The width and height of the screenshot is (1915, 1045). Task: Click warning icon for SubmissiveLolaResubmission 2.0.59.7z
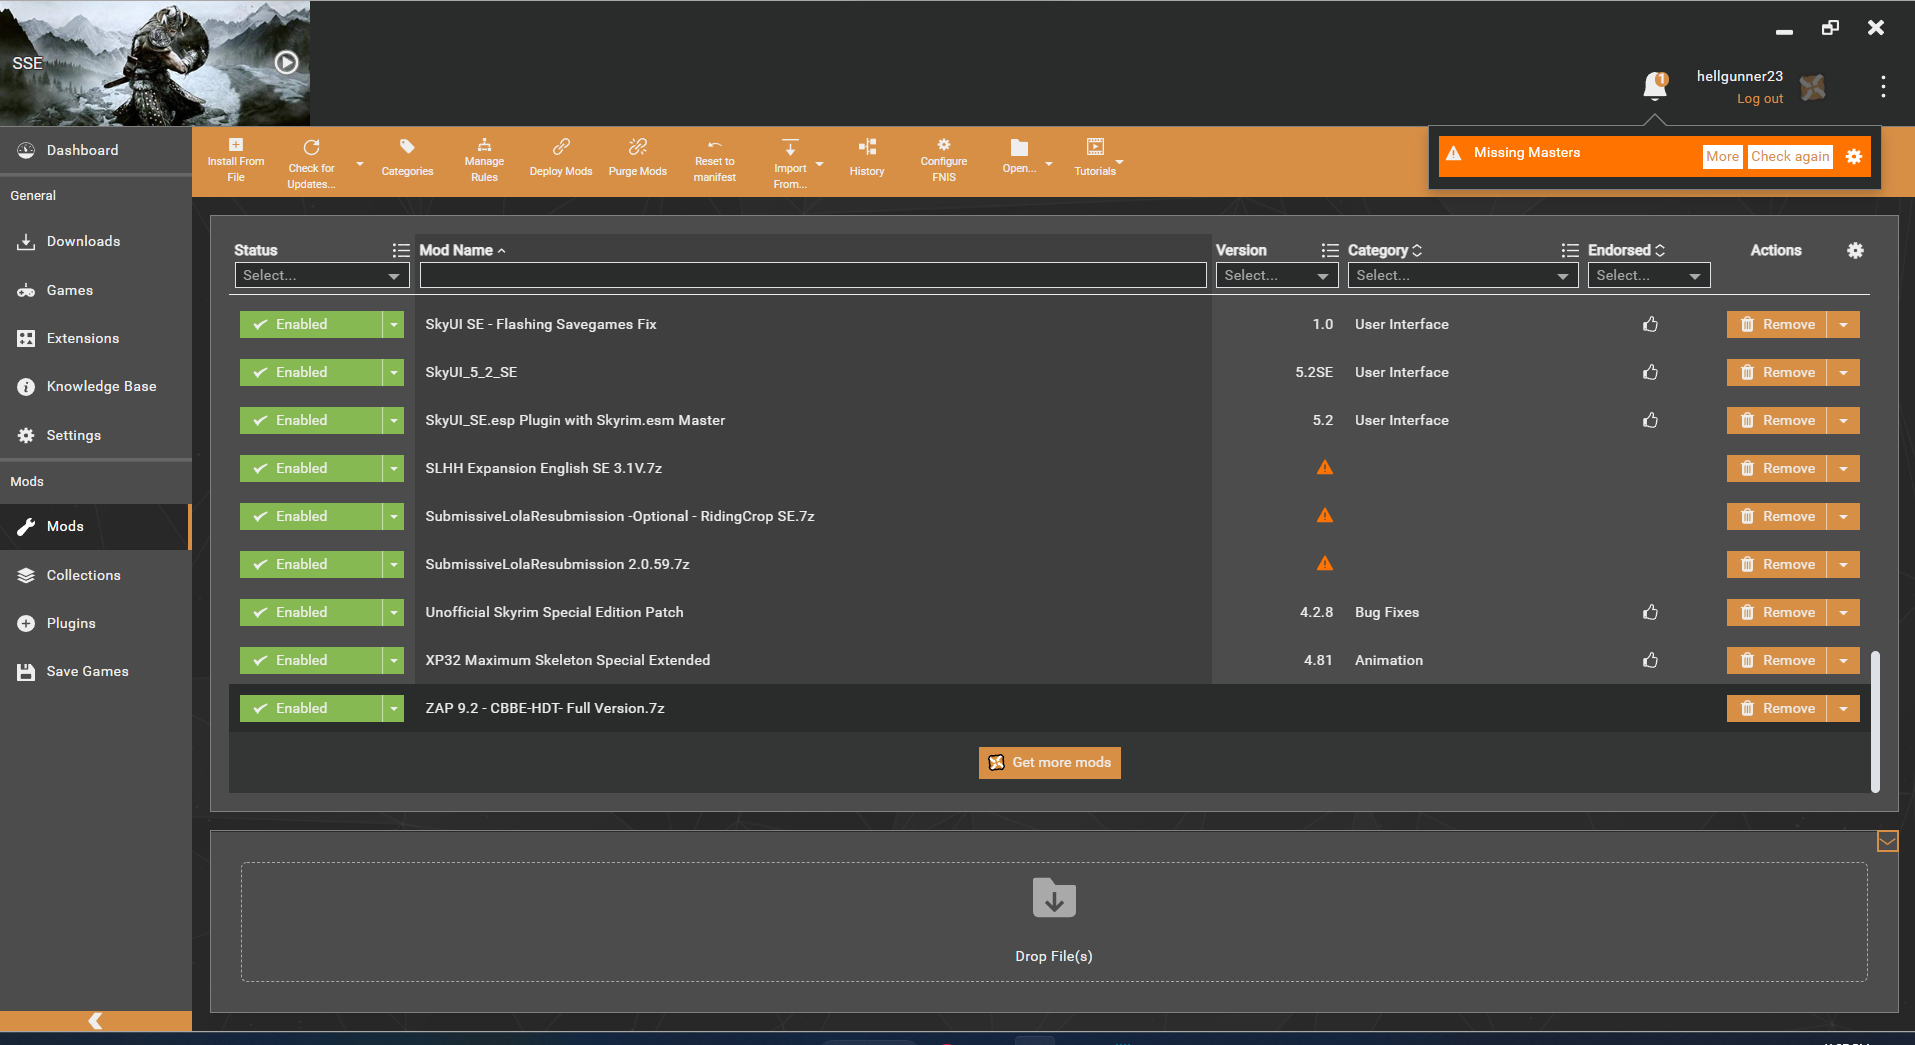pos(1325,563)
